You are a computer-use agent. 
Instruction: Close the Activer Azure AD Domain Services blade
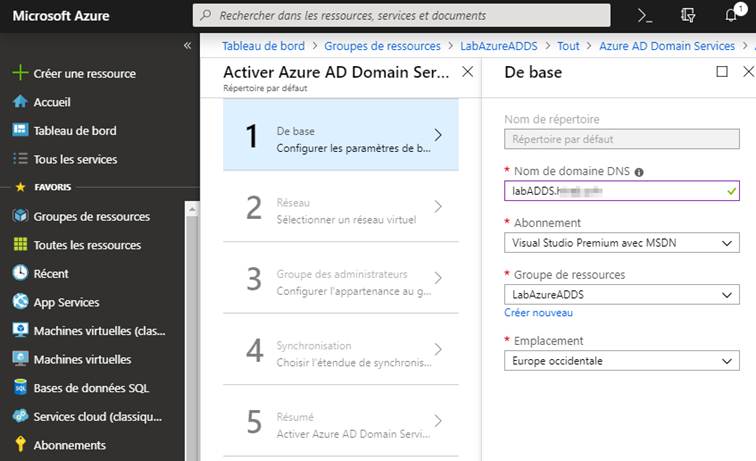(467, 72)
